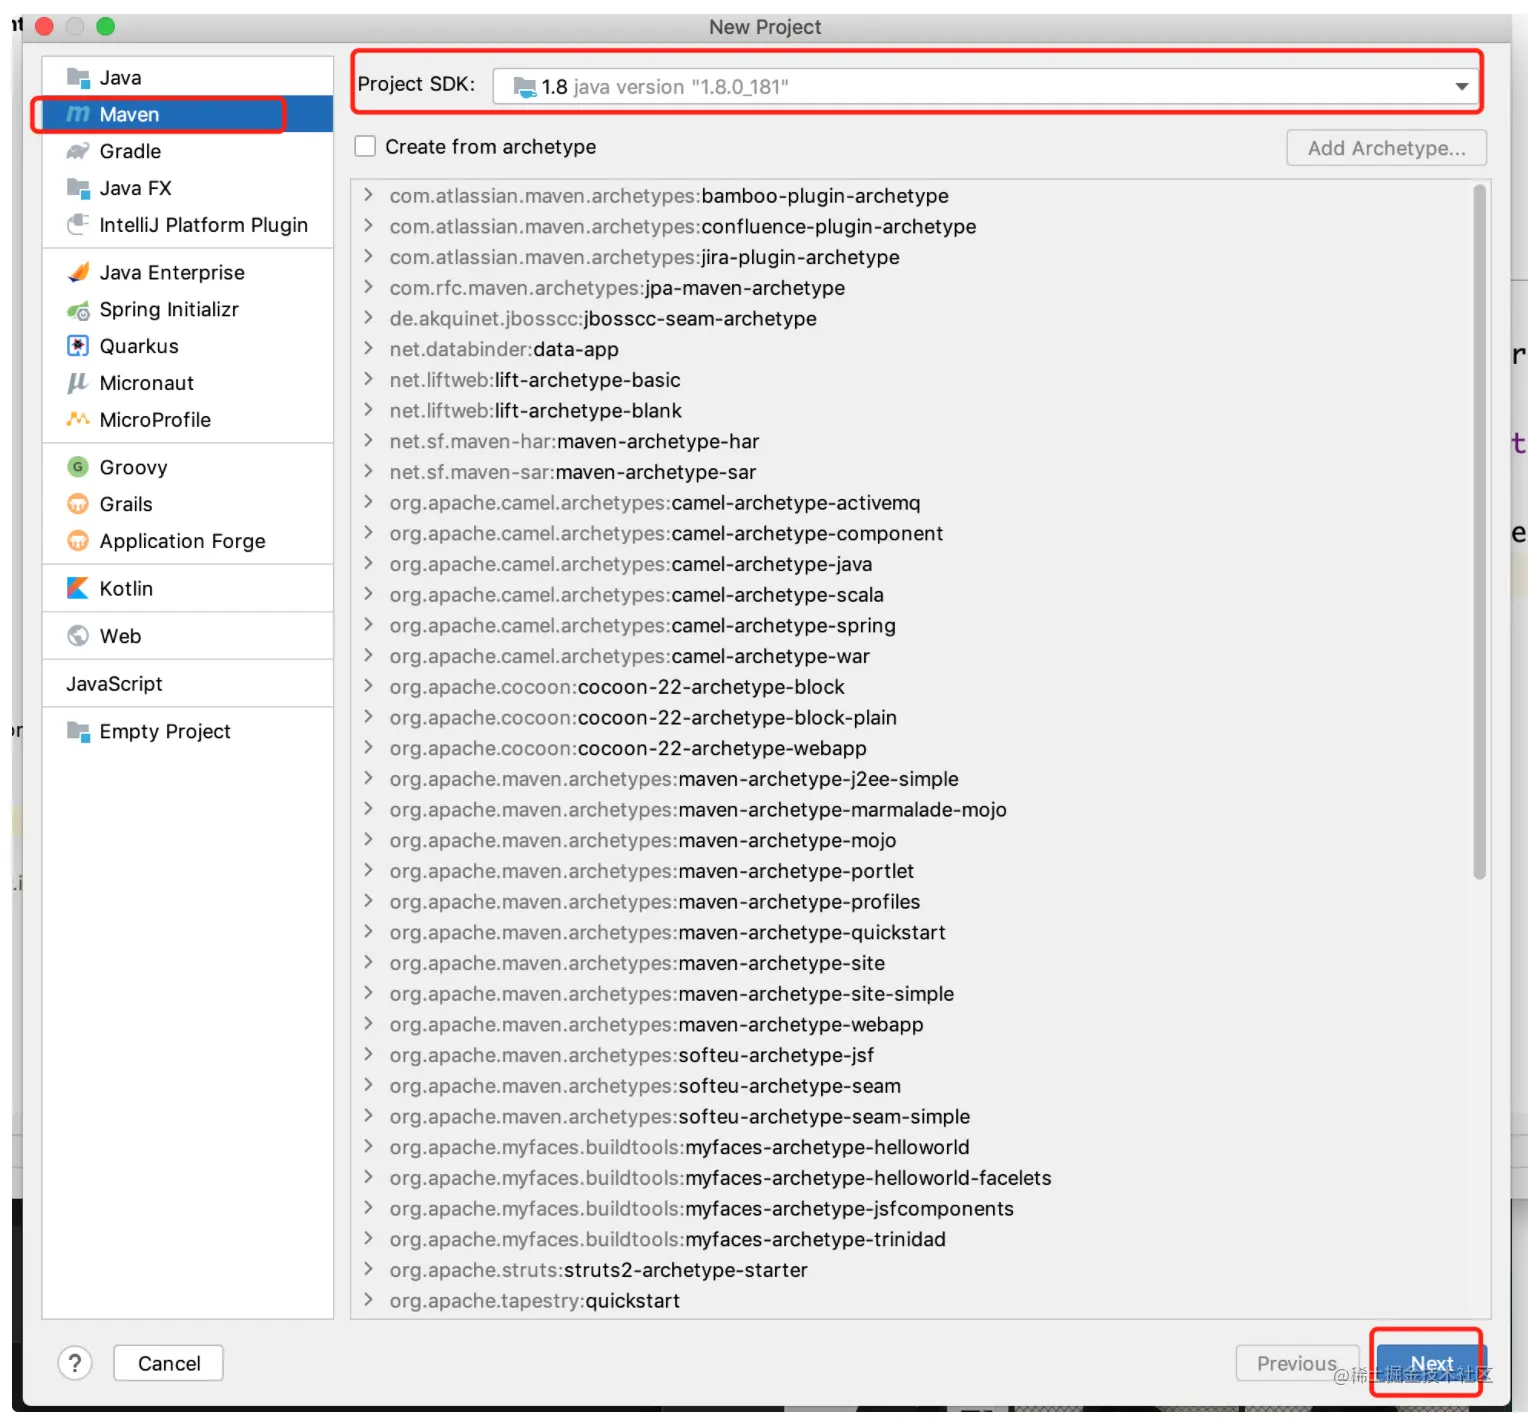Choose JavaScript project category
Screen dimensions: 1528x1420
pos(188,684)
